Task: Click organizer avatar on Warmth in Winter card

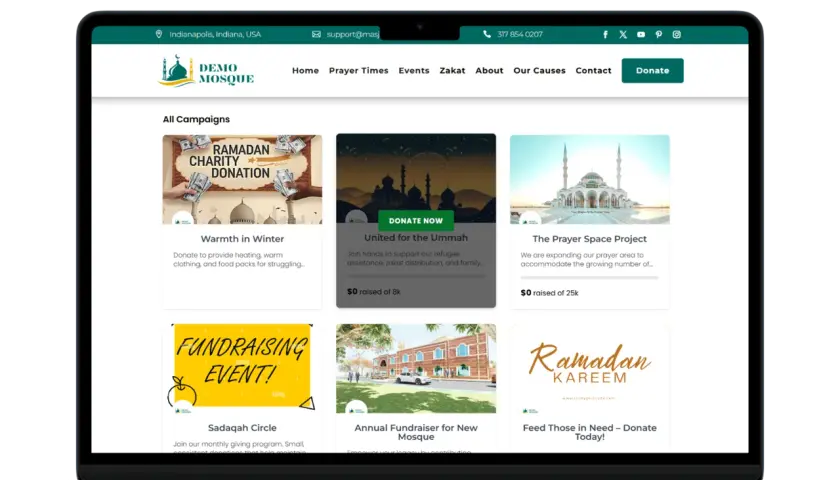Action: click(183, 219)
